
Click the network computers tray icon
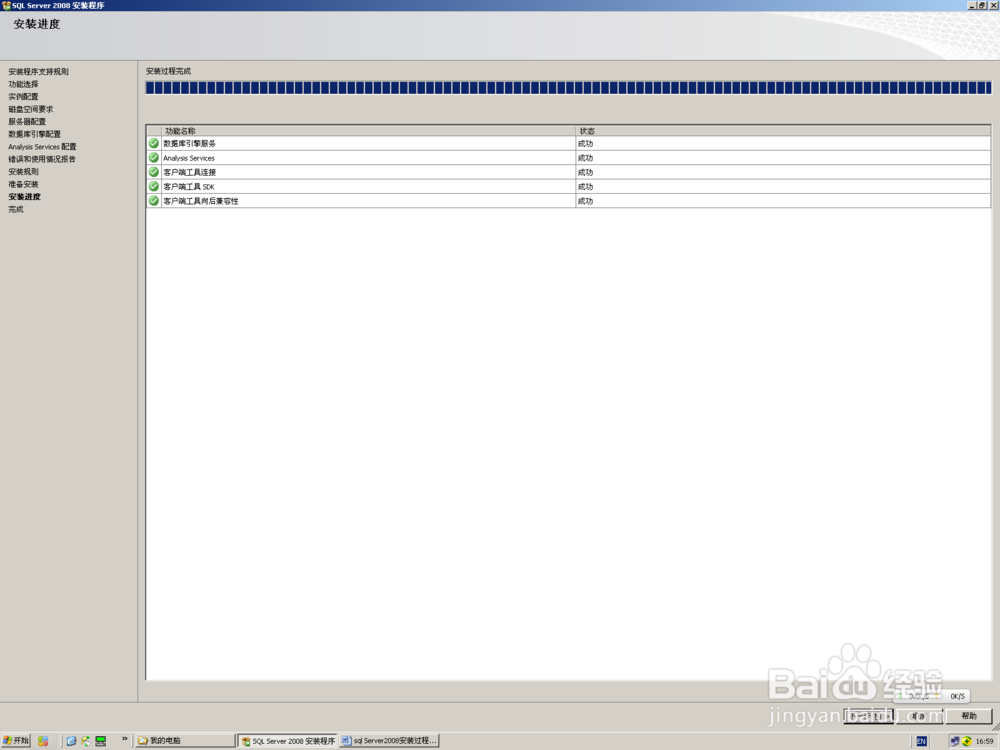coord(955,741)
